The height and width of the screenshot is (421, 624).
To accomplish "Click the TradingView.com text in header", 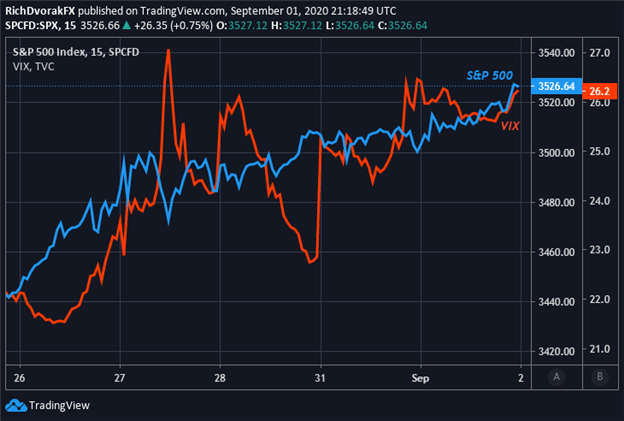I will [183, 11].
